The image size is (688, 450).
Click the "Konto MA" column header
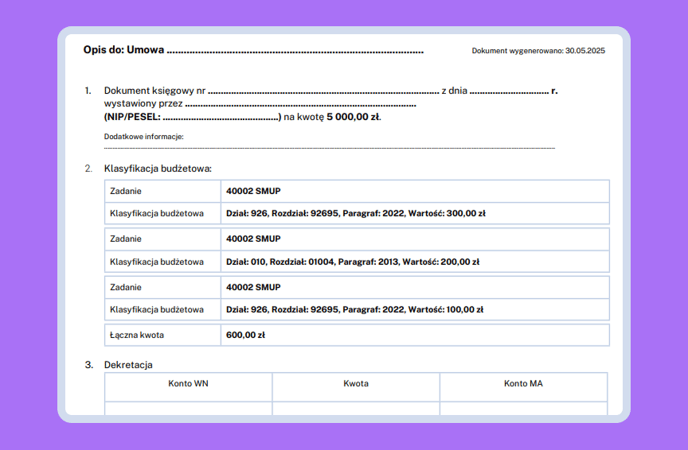pyautogui.click(x=523, y=384)
